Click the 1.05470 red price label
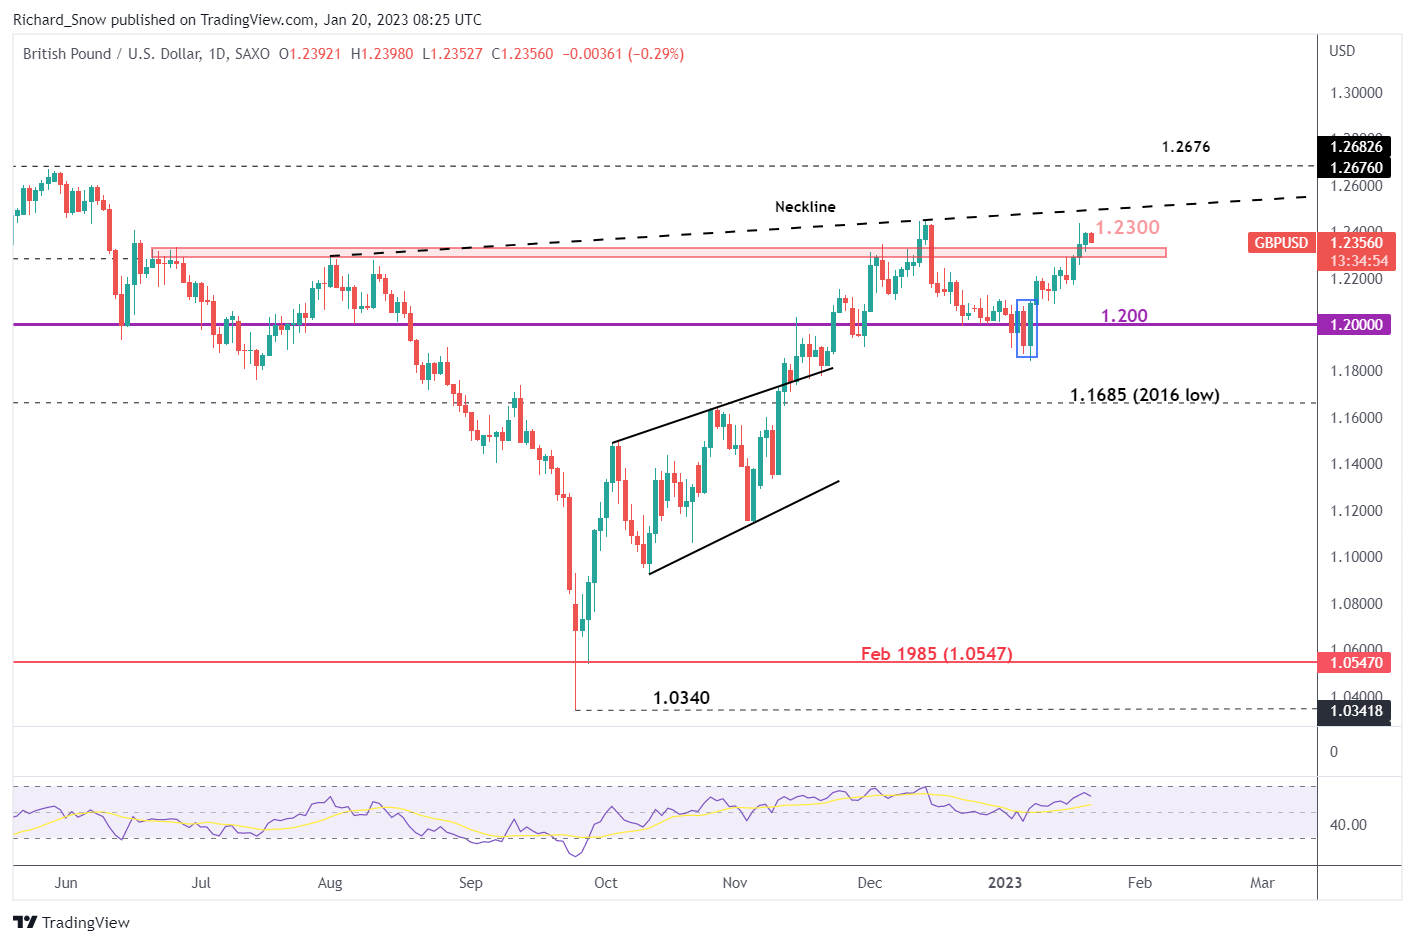 click(x=1355, y=662)
